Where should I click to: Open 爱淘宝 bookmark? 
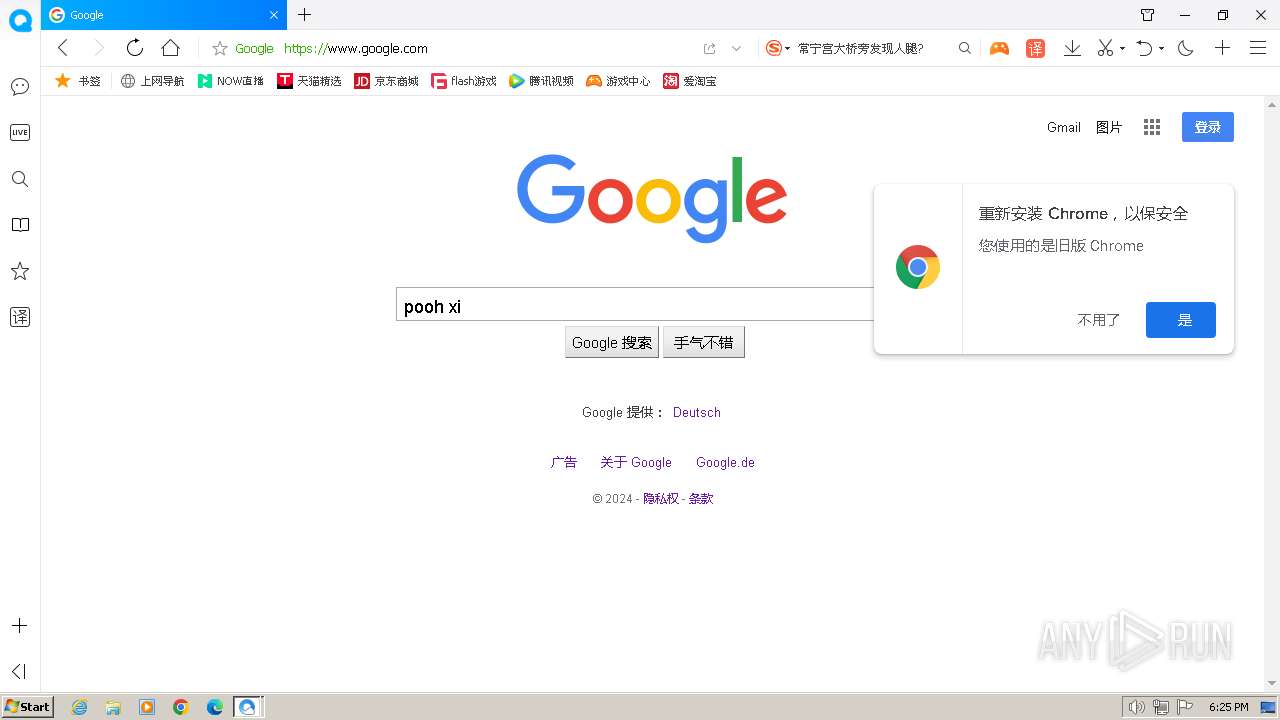(x=690, y=81)
